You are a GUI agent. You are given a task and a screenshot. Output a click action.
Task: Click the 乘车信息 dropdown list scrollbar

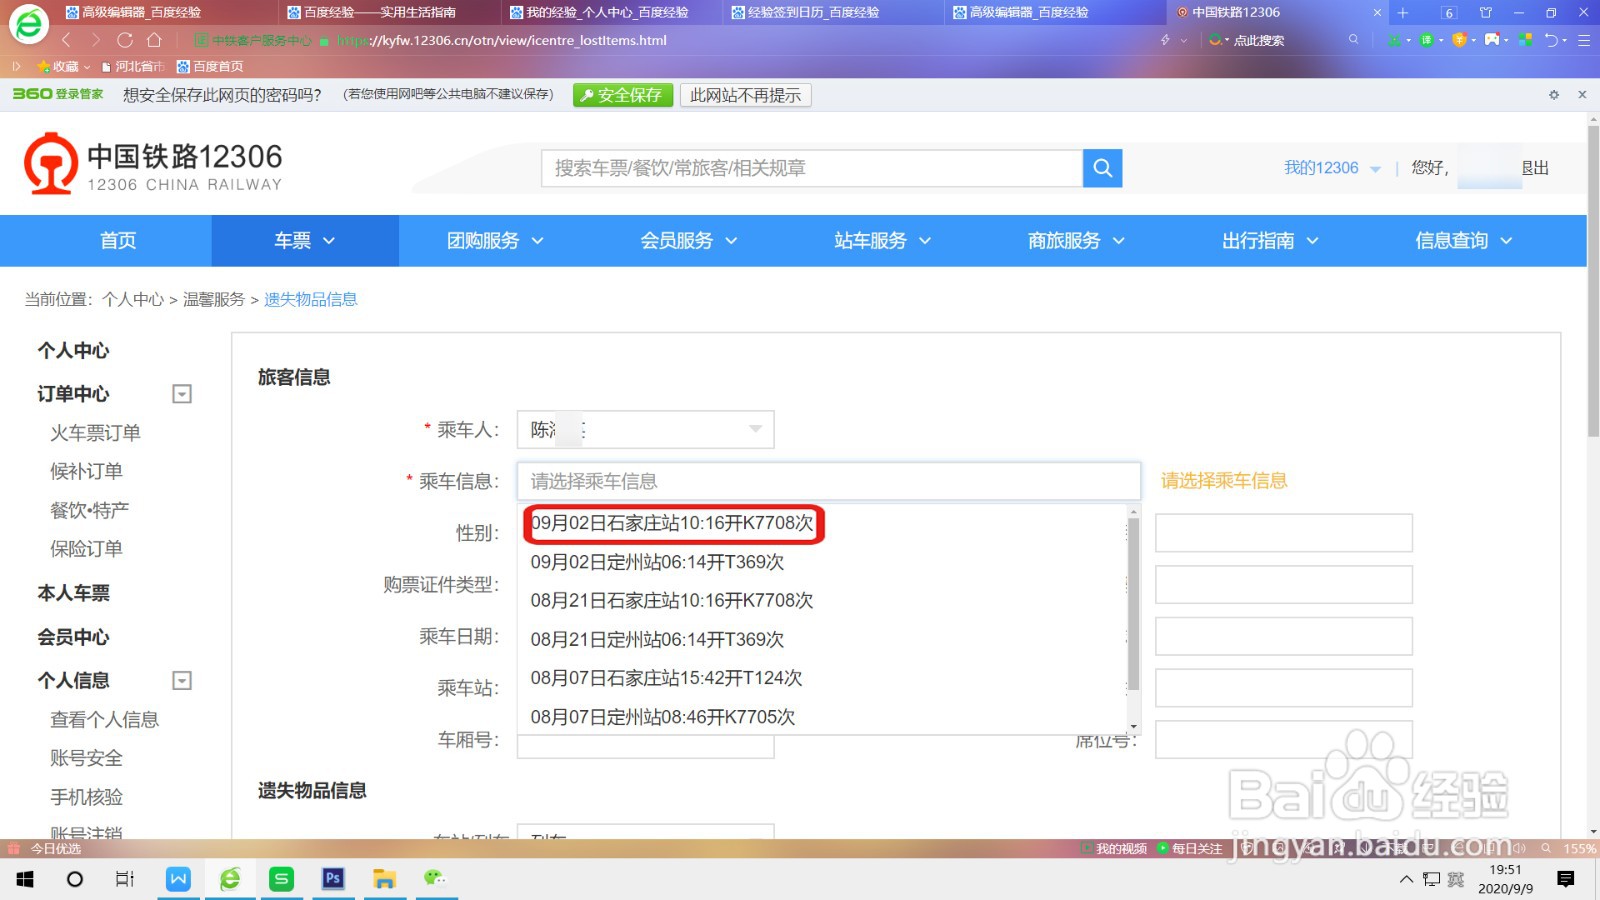pos(1133,604)
